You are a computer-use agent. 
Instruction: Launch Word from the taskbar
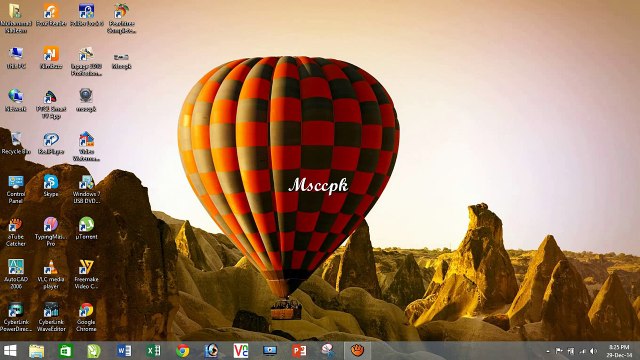pos(124,351)
